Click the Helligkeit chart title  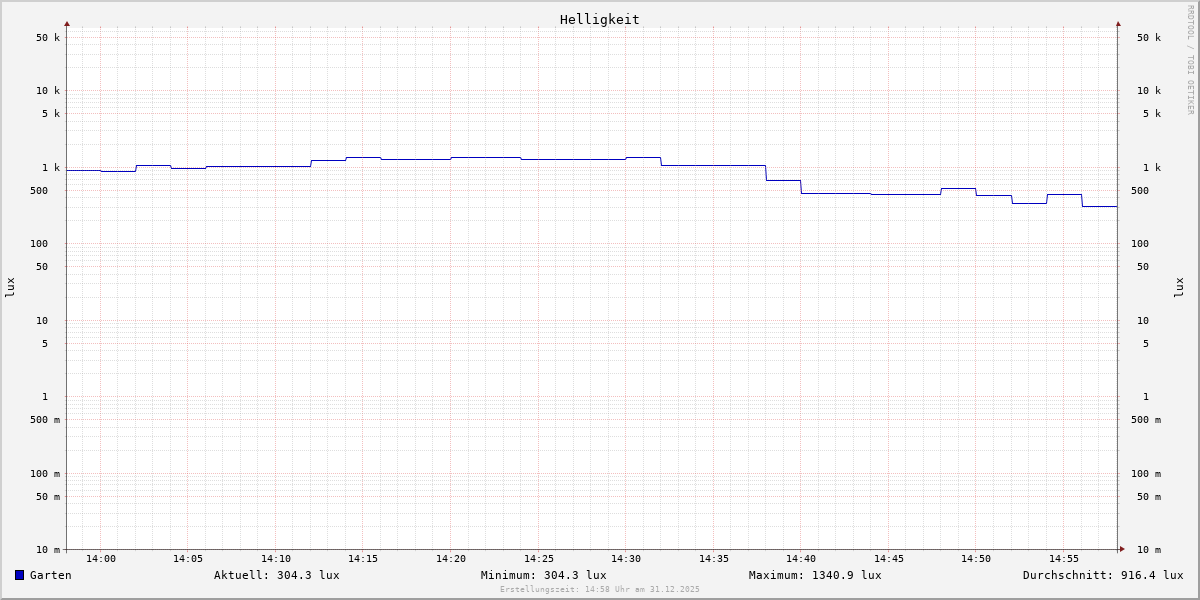click(x=599, y=19)
